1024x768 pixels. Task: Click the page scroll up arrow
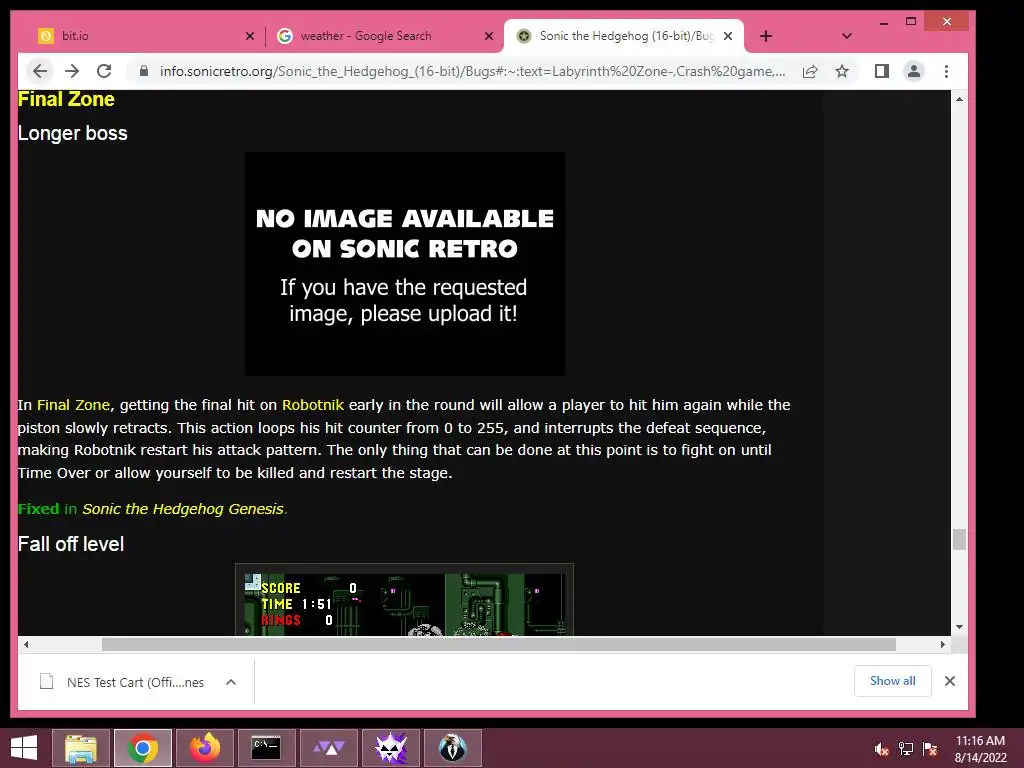(x=959, y=99)
